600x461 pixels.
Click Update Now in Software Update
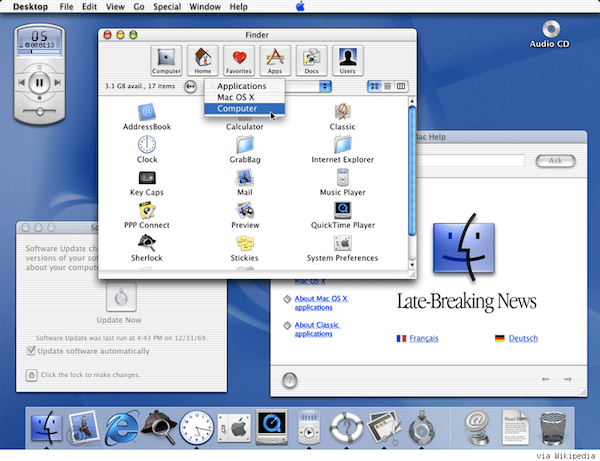[121, 297]
